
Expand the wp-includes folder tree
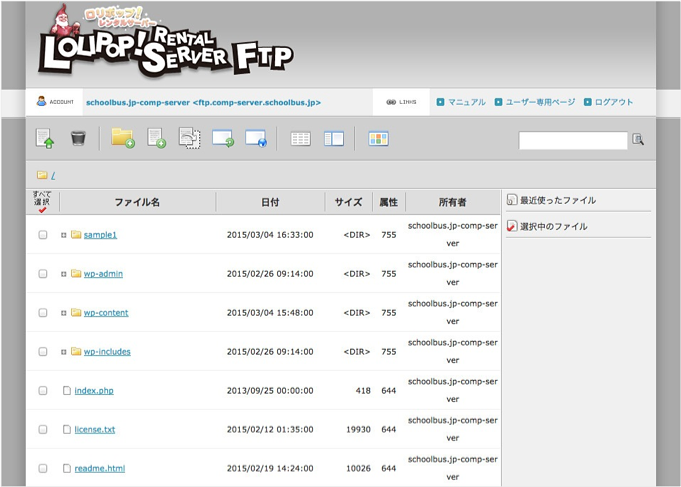63,352
